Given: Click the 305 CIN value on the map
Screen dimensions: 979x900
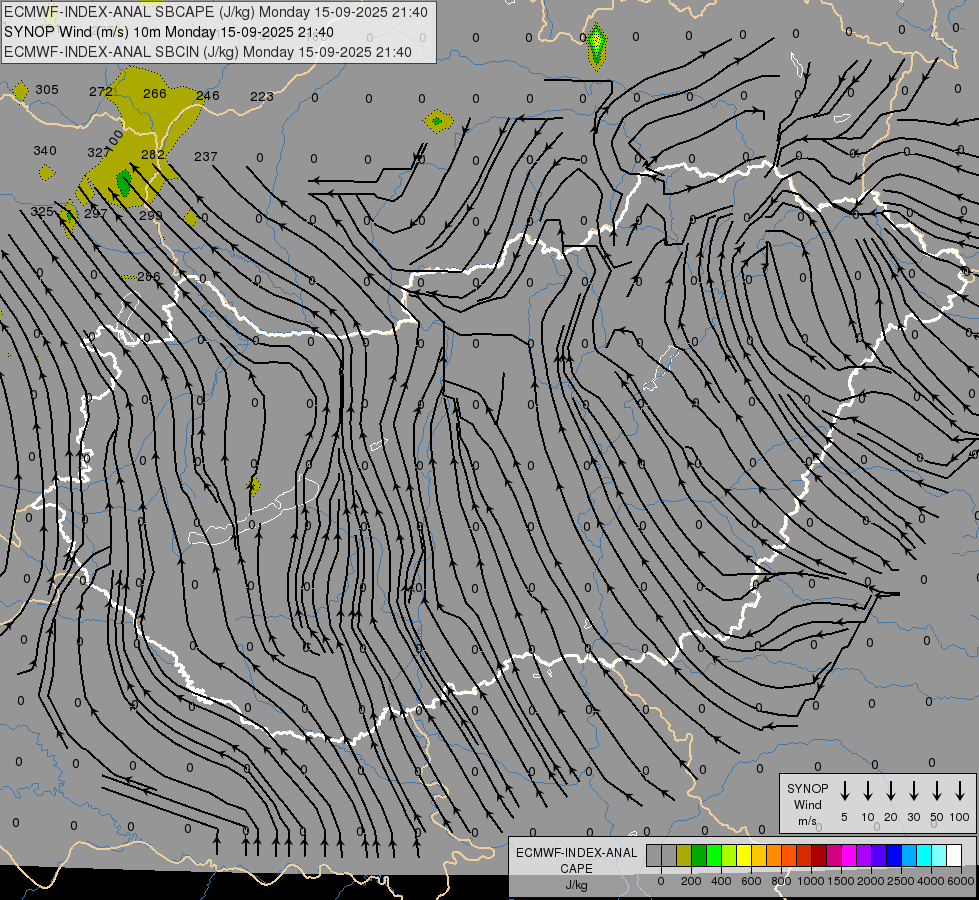Looking at the screenshot, I should (x=47, y=89).
